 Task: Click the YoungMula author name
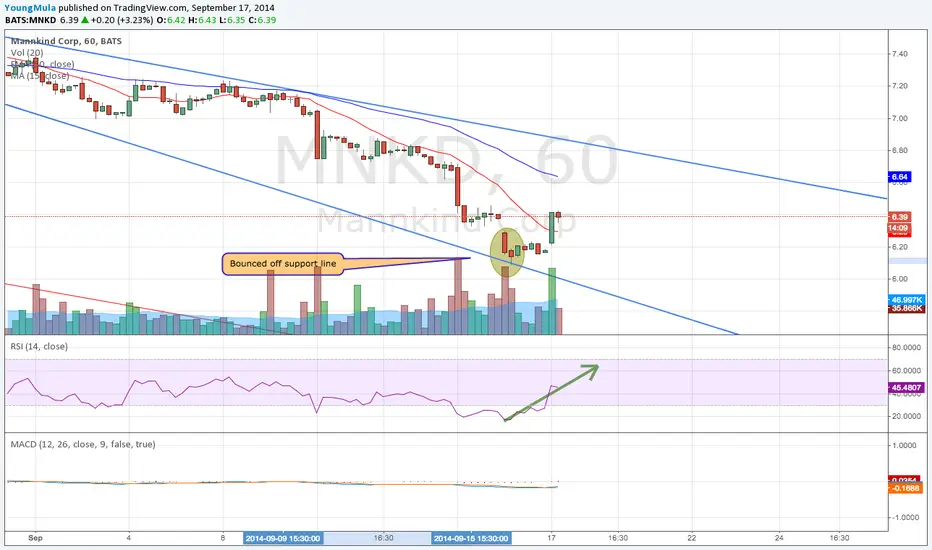(x=30, y=8)
